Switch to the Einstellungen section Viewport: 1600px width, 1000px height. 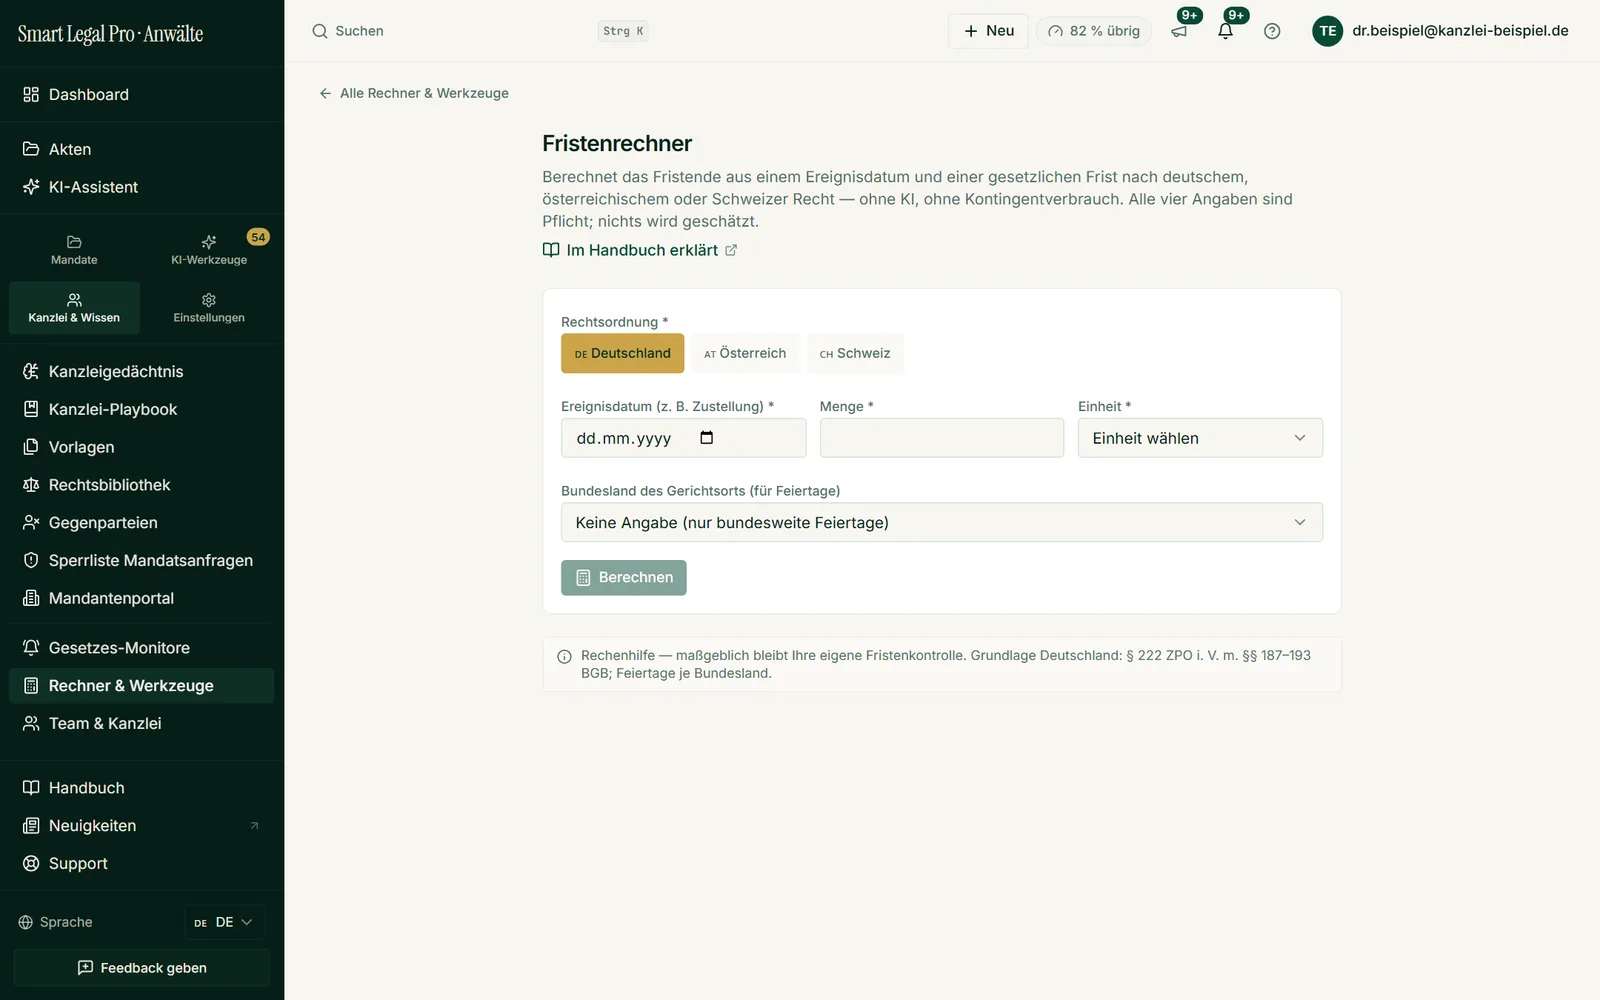[209, 308]
